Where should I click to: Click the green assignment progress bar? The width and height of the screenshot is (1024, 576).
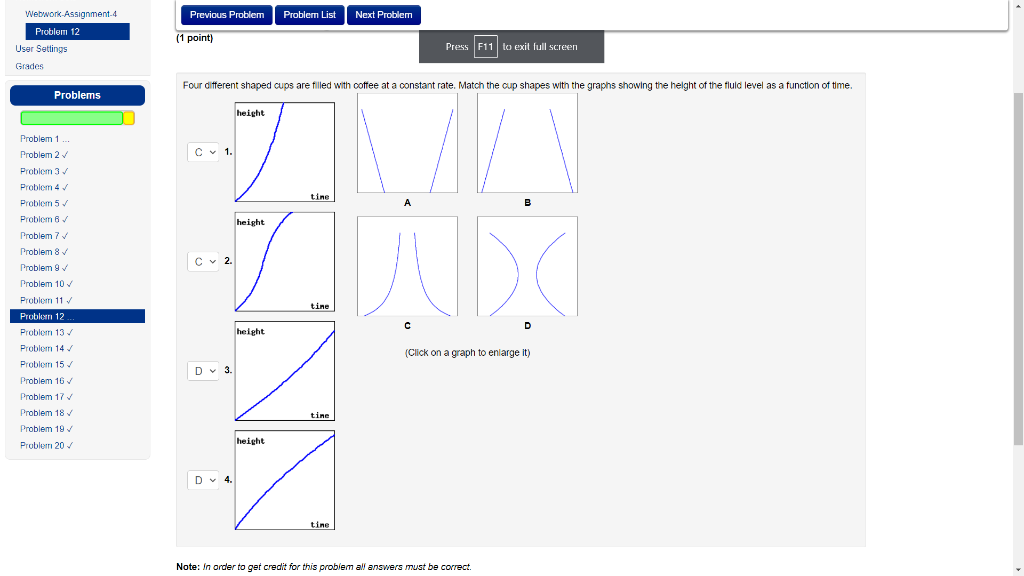tap(70, 117)
